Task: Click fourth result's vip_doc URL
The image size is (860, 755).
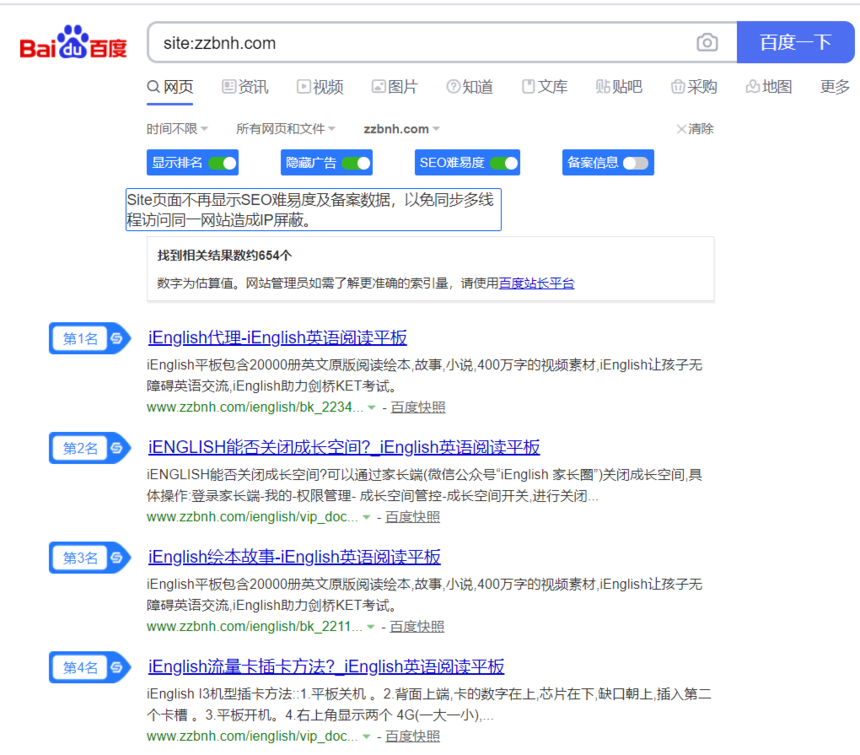Action: [x=252, y=736]
